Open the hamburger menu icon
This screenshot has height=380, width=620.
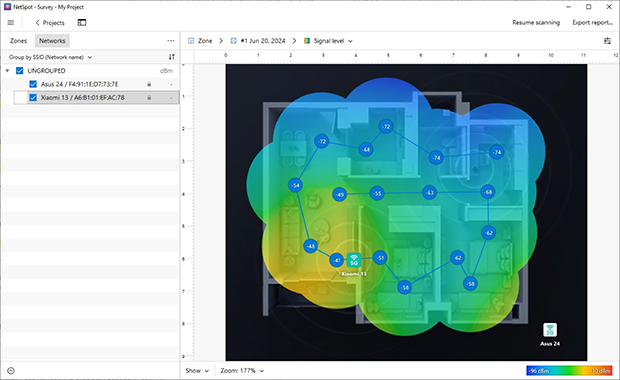point(11,23)
